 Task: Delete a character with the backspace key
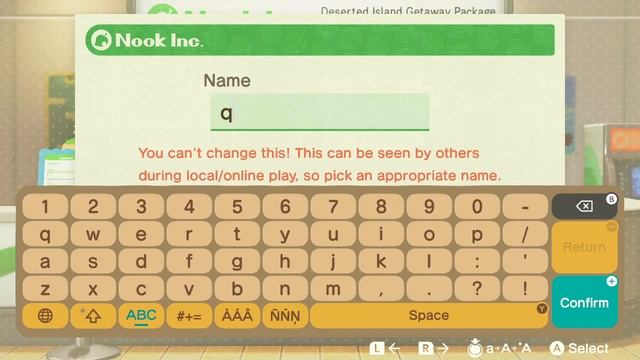[x=584, y=206]
